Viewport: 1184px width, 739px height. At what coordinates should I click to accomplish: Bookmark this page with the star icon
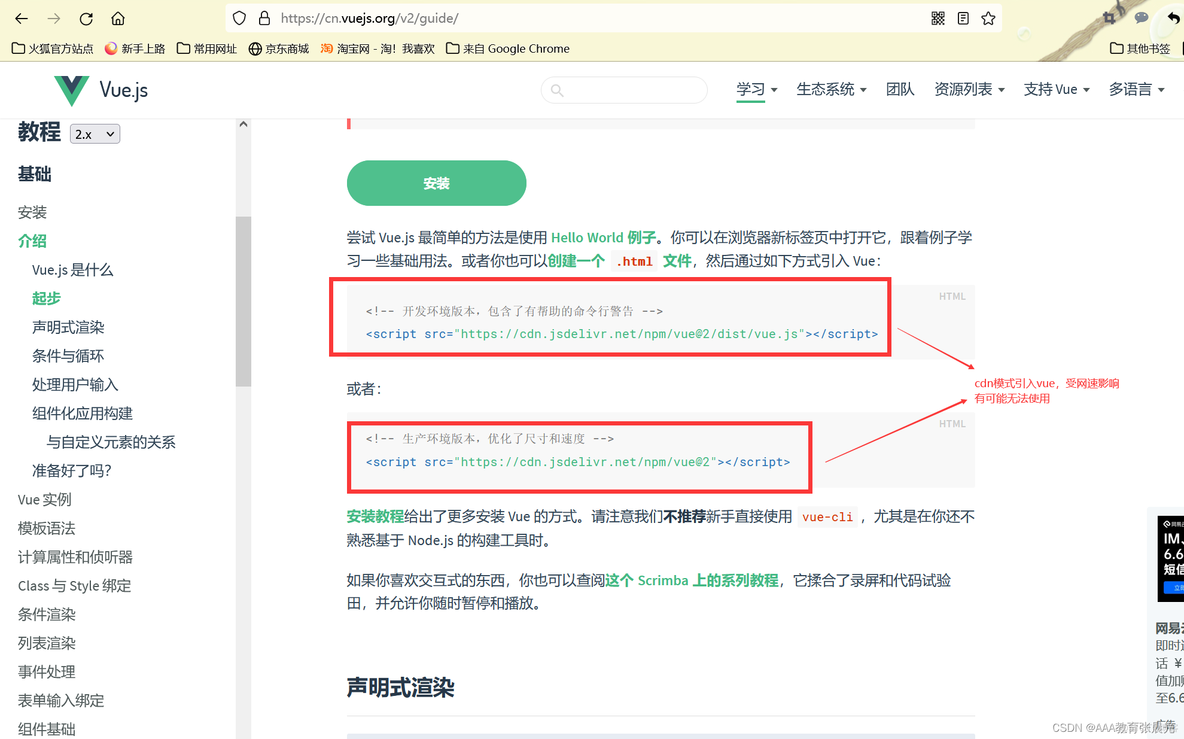click(988, 18)
